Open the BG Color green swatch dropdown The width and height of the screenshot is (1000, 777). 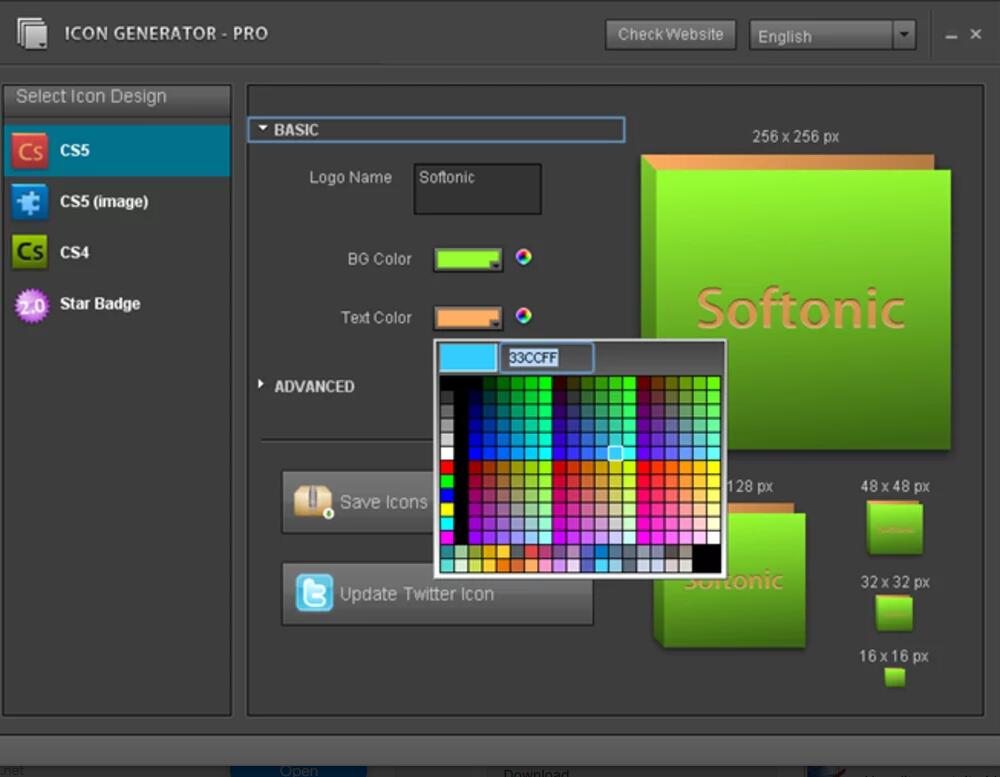(x=468, y=259)
